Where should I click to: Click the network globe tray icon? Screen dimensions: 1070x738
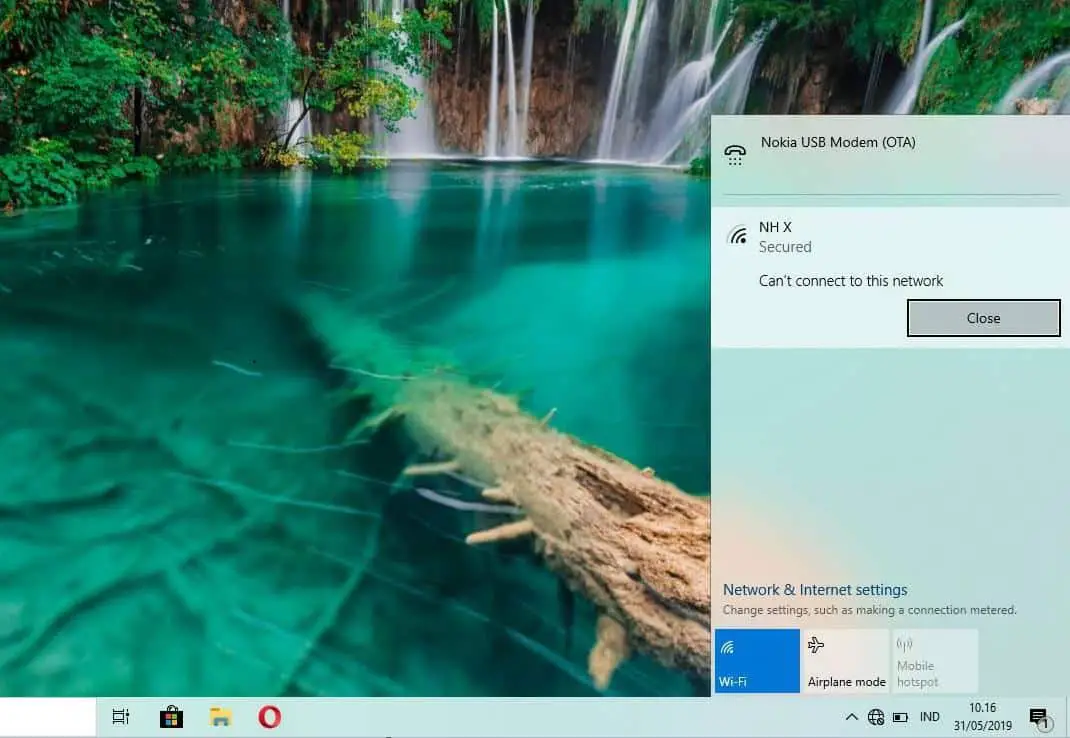876,717
